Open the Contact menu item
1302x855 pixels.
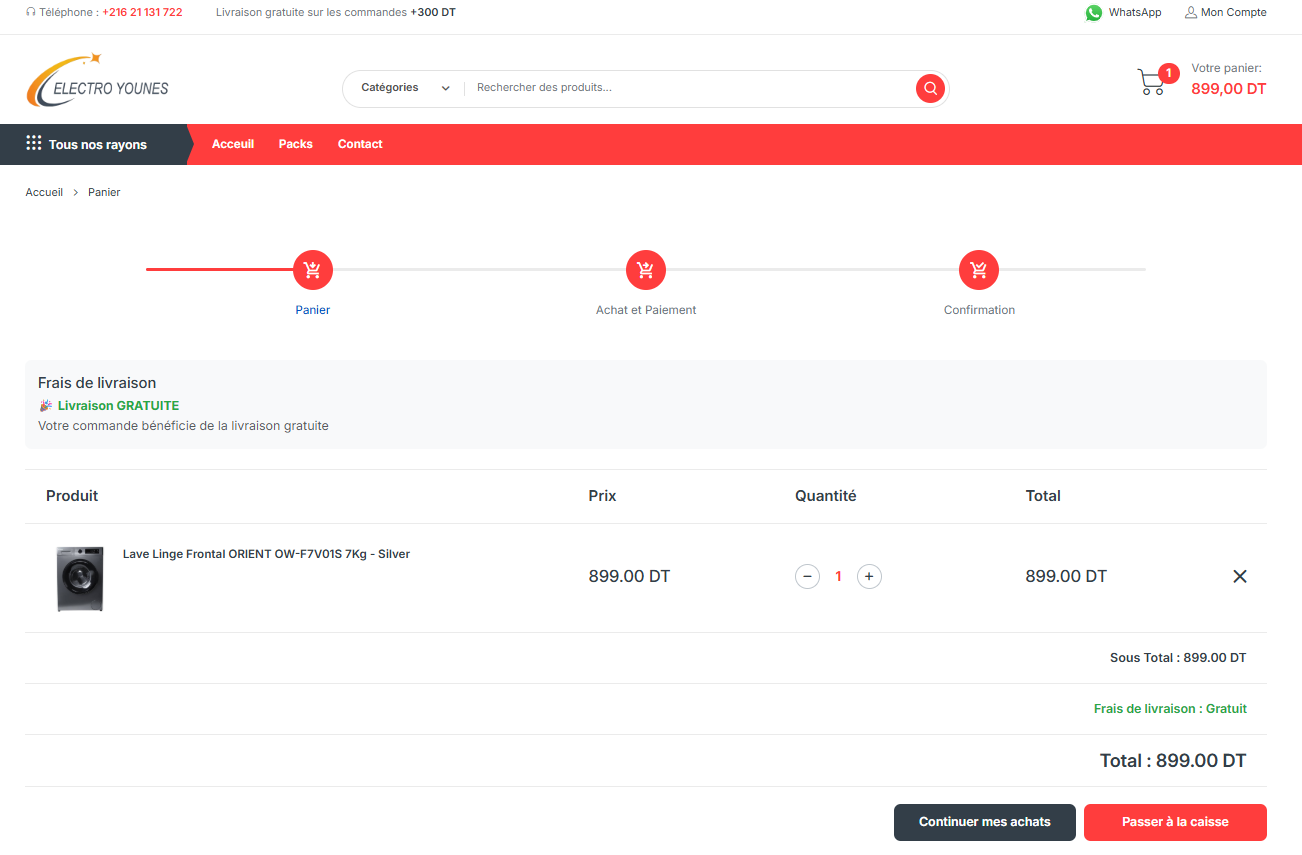click(x=360, y=144)
